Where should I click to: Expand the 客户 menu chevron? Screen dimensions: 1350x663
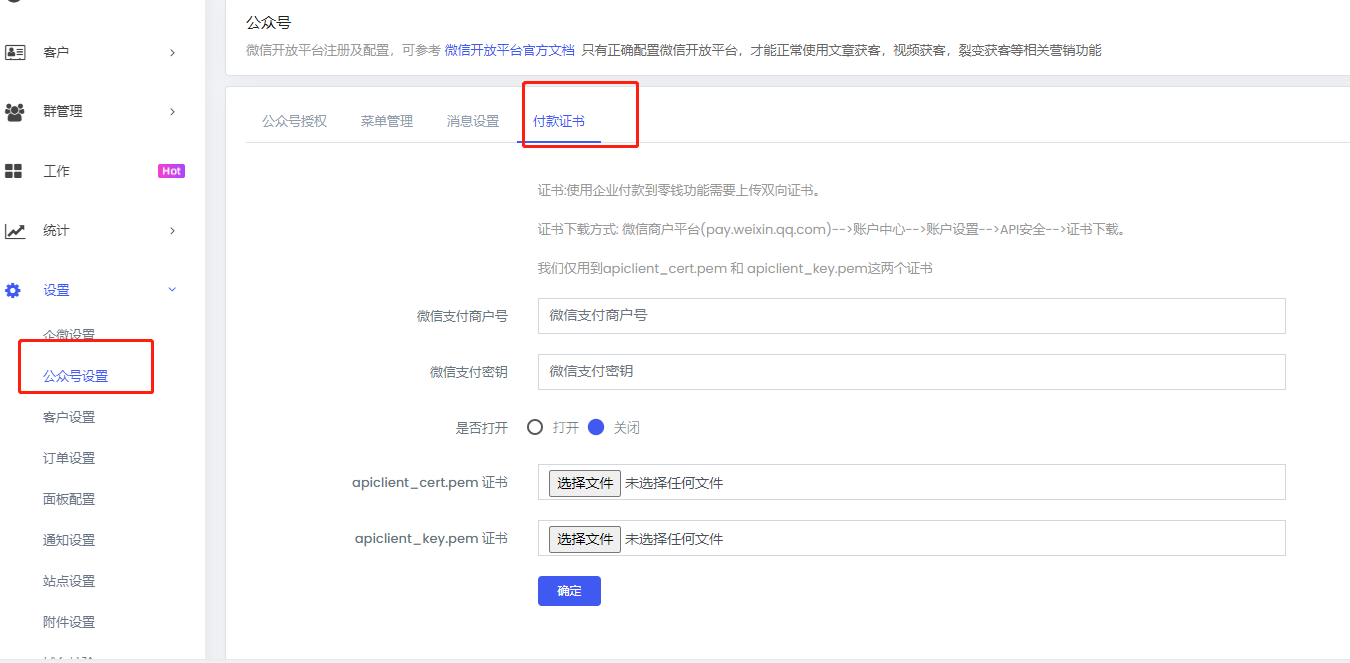click(172, 52)
